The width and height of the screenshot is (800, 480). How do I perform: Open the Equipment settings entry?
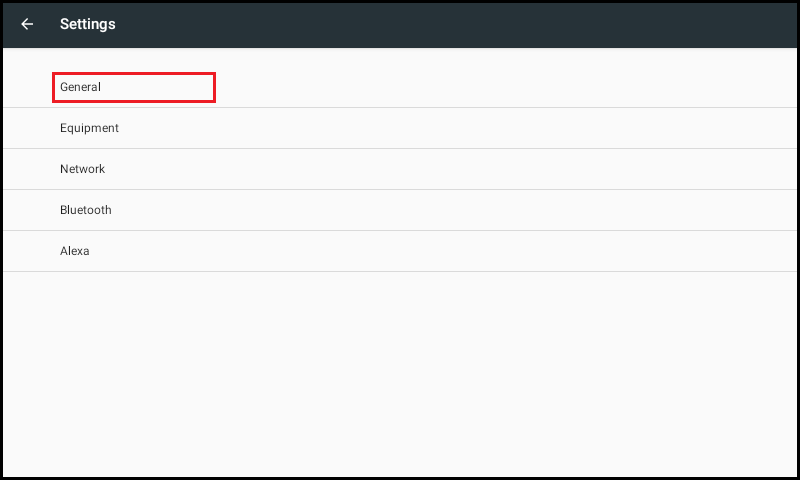pyautogui.click(x=400, y=128)
